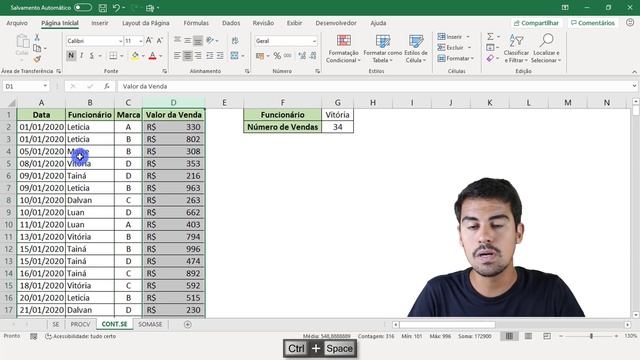
Task: Click the Excluir cells button
Action: [x=454, y=48]
